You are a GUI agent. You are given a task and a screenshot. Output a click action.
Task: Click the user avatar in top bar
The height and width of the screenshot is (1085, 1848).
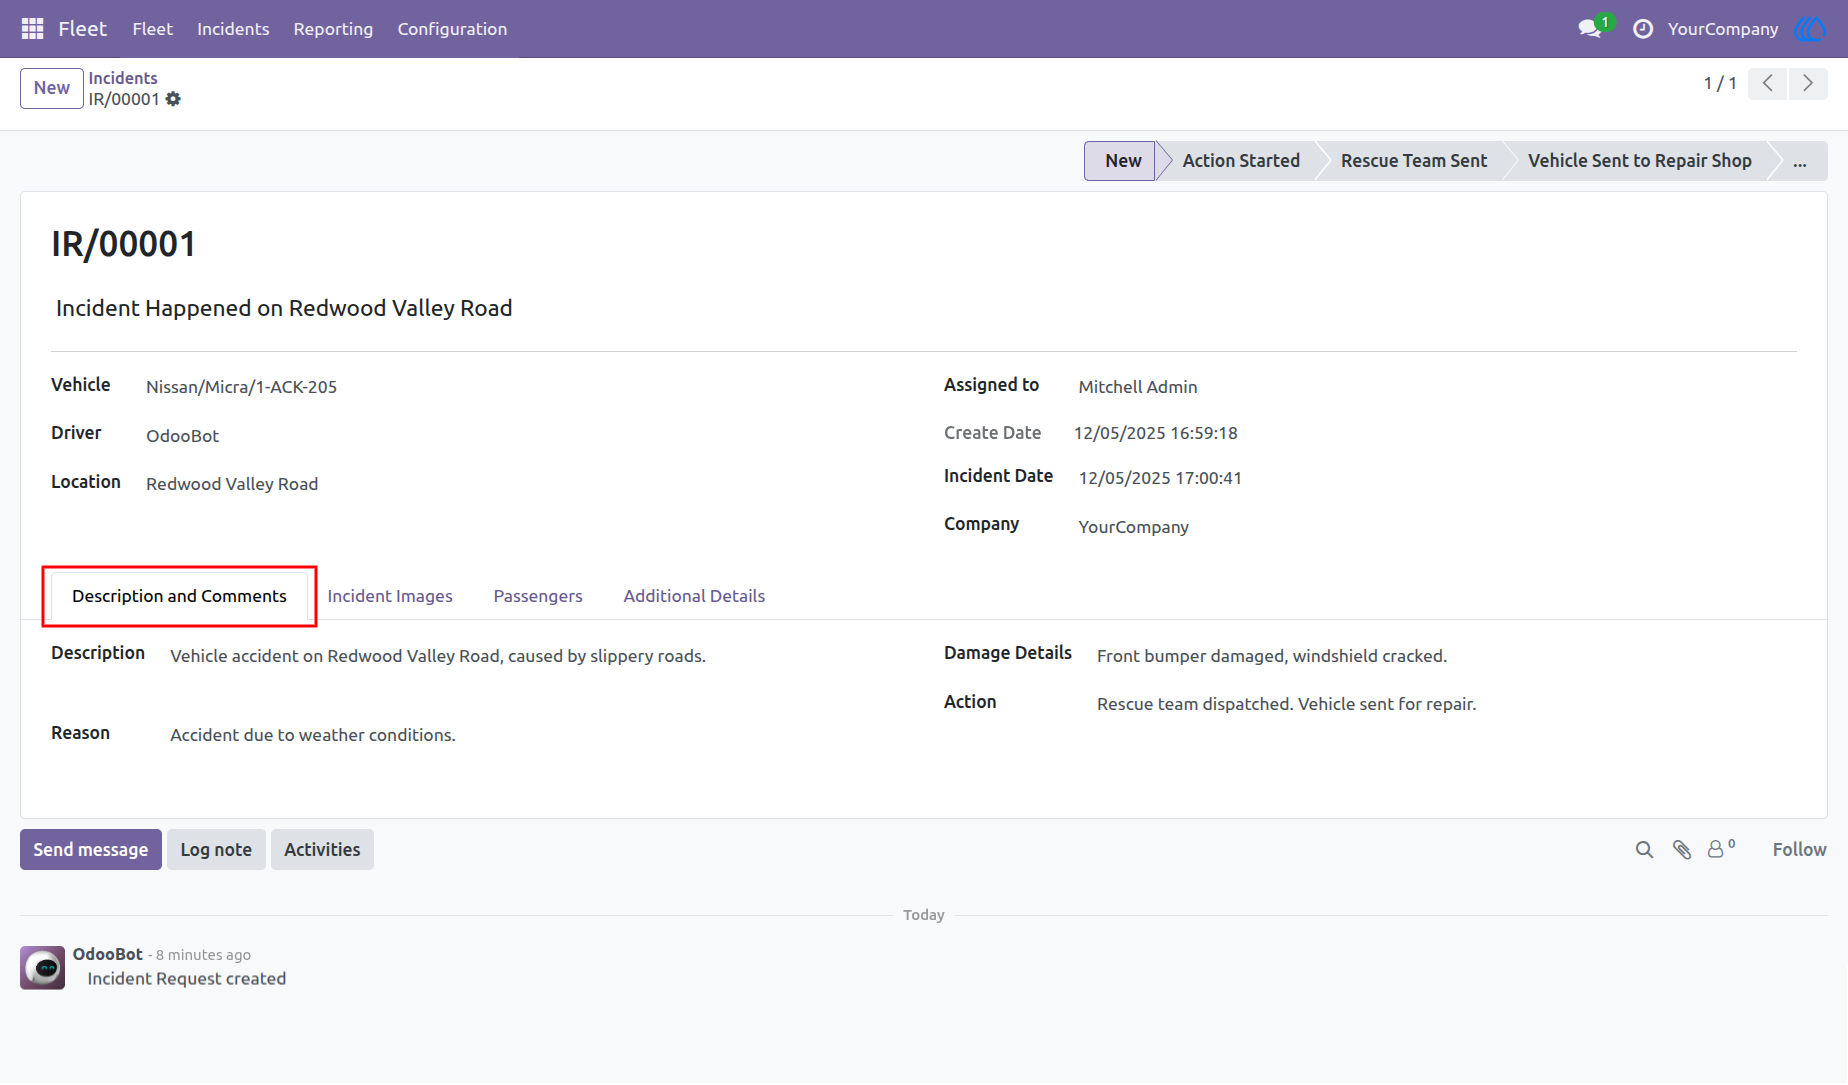[1810, 29]
